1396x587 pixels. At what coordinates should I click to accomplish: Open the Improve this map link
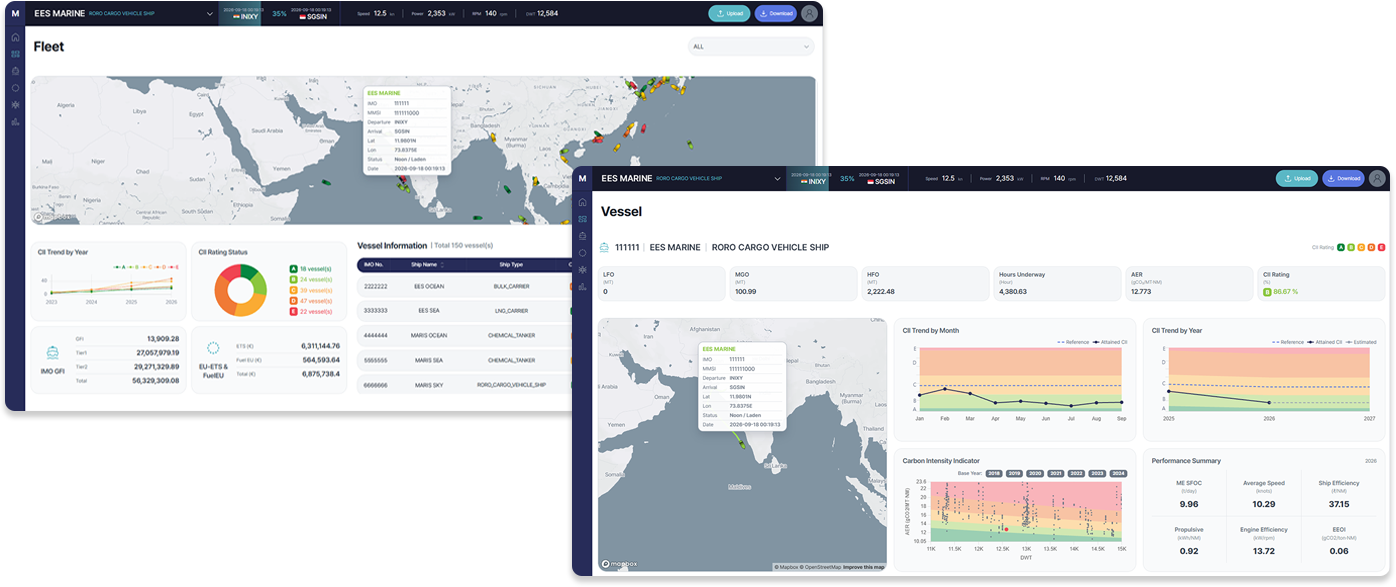coord(863,567)
